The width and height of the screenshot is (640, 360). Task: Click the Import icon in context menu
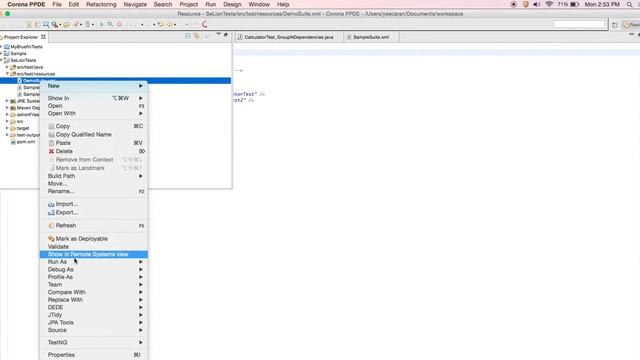click(x=51, y=204)
